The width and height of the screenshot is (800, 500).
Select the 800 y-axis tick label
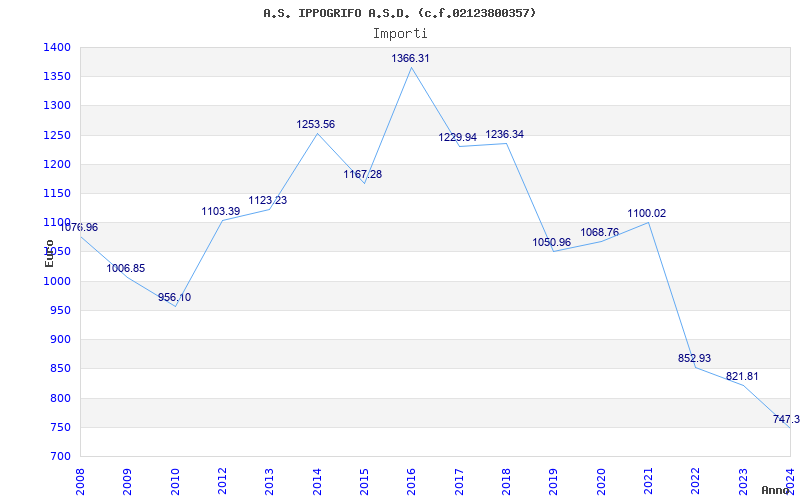(60, 398)
